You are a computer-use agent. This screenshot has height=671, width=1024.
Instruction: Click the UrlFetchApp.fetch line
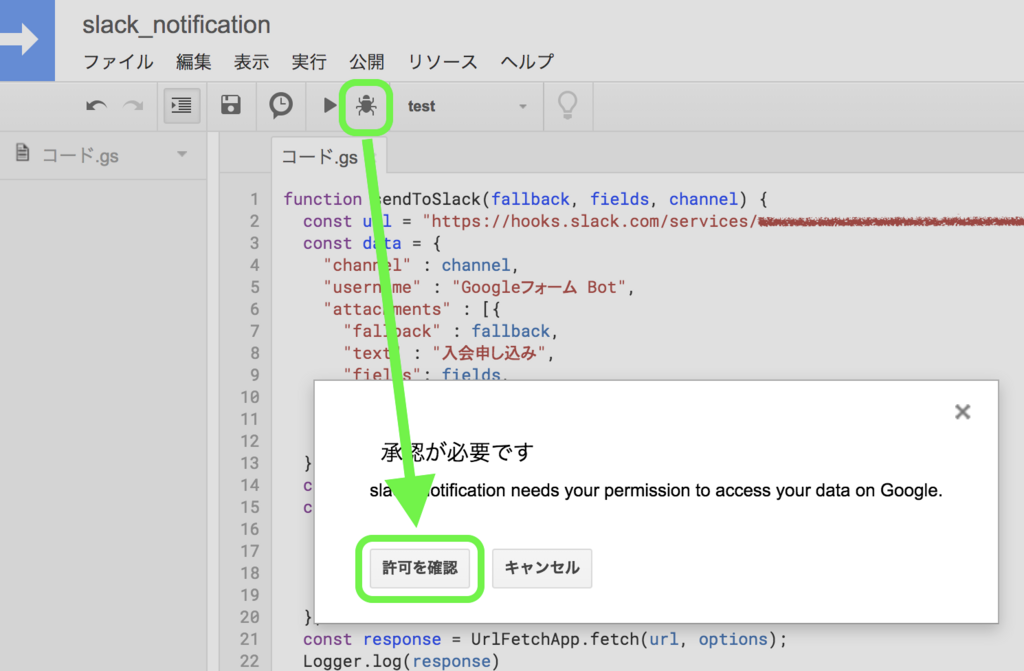tap(545, 639)
